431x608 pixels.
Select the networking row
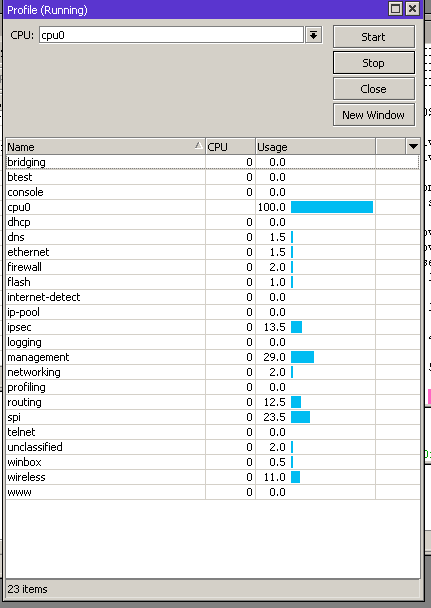[x=213, y=372]
